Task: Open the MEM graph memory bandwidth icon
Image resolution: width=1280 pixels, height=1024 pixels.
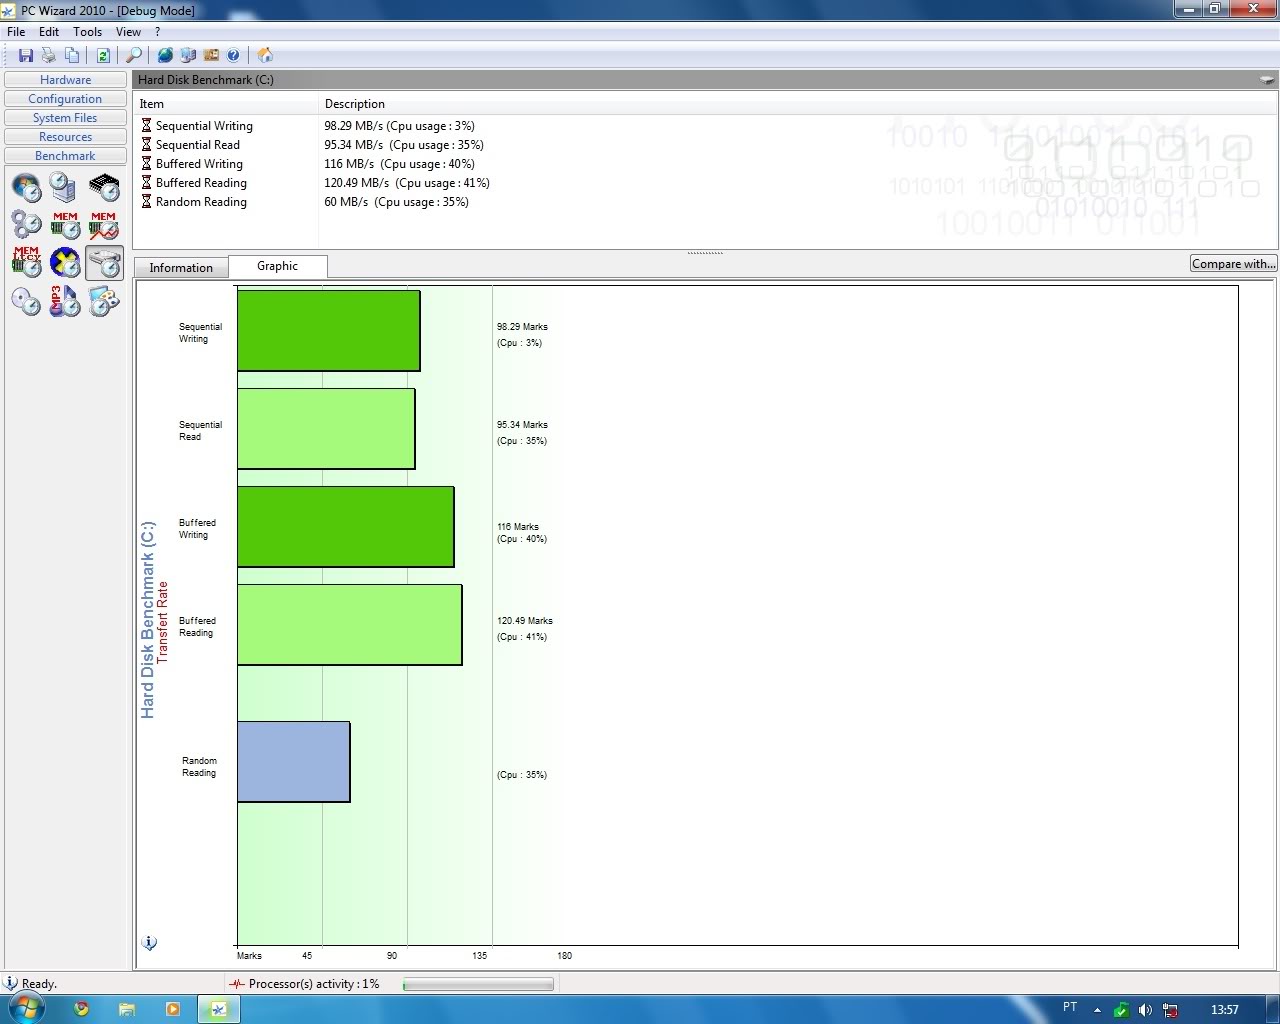Action: pyautogui.click(x=104, y=225)
